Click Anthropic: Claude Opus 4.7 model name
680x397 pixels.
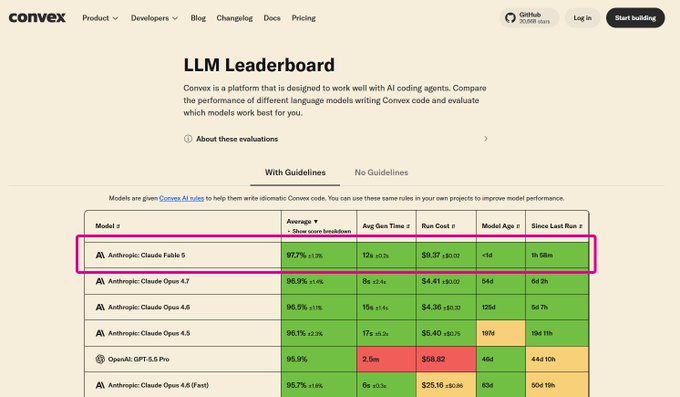coord(149,281)
